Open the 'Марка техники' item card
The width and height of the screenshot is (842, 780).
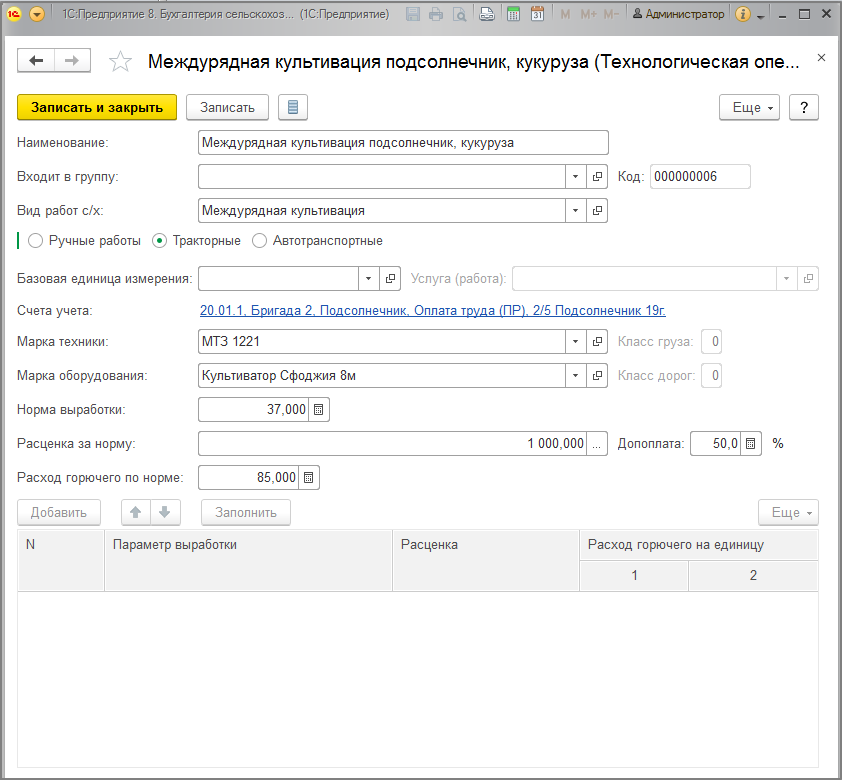pos(597,341)
